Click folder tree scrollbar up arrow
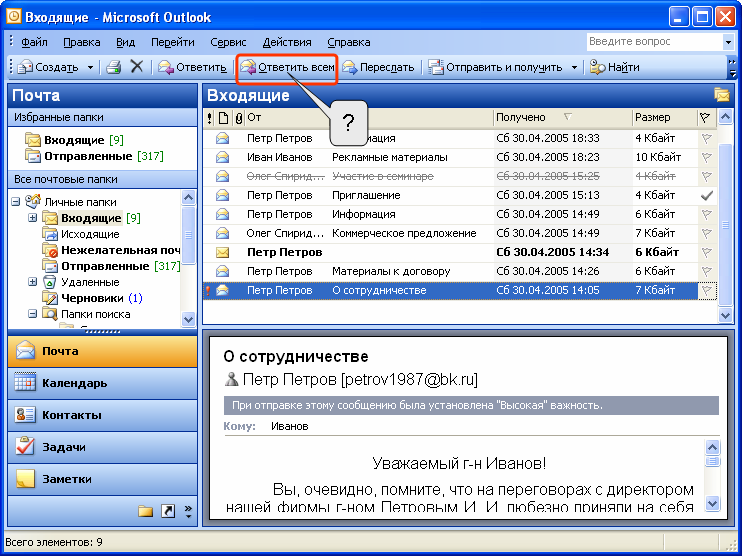742x556 pixels. 188,197
